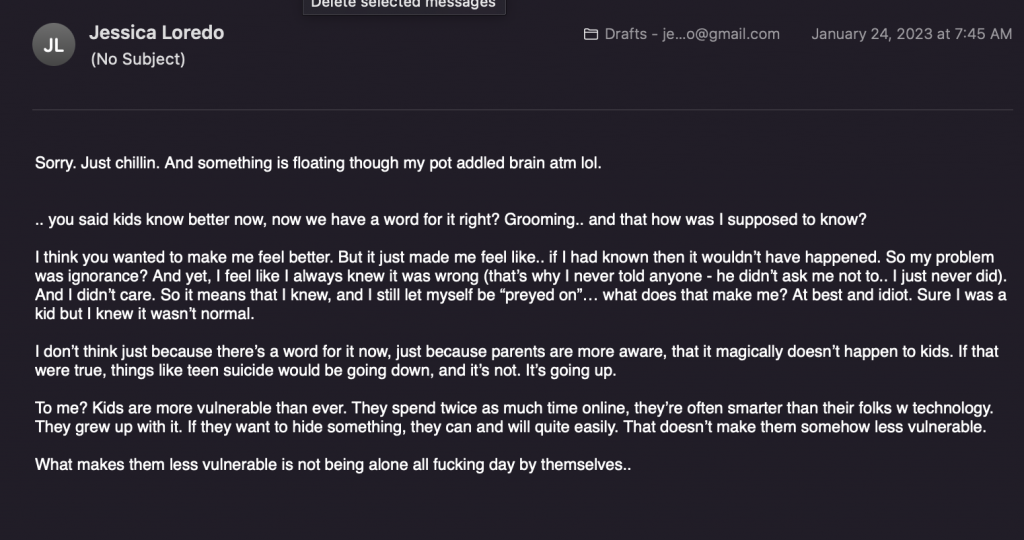Click the paragraph starting "Sorry. Just chillin"
The image size is (1024, 540).
(318, 163)
